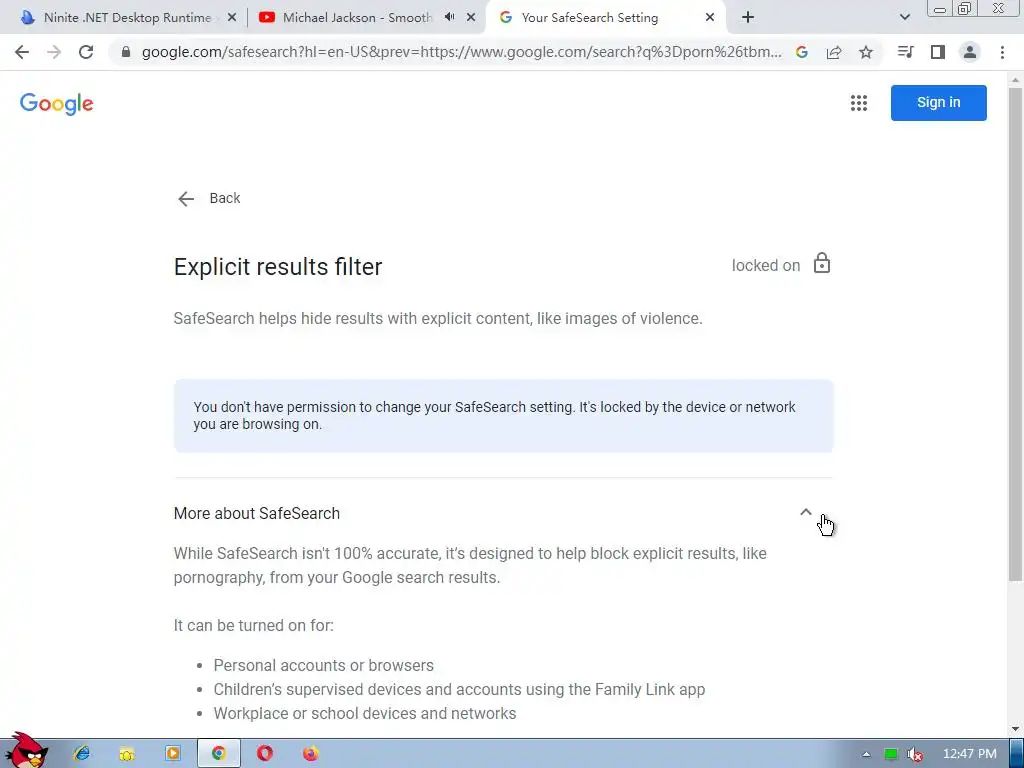Bookmark this page with the star
The width and height of the screenshot is (1024, 768).
point(866,52)
